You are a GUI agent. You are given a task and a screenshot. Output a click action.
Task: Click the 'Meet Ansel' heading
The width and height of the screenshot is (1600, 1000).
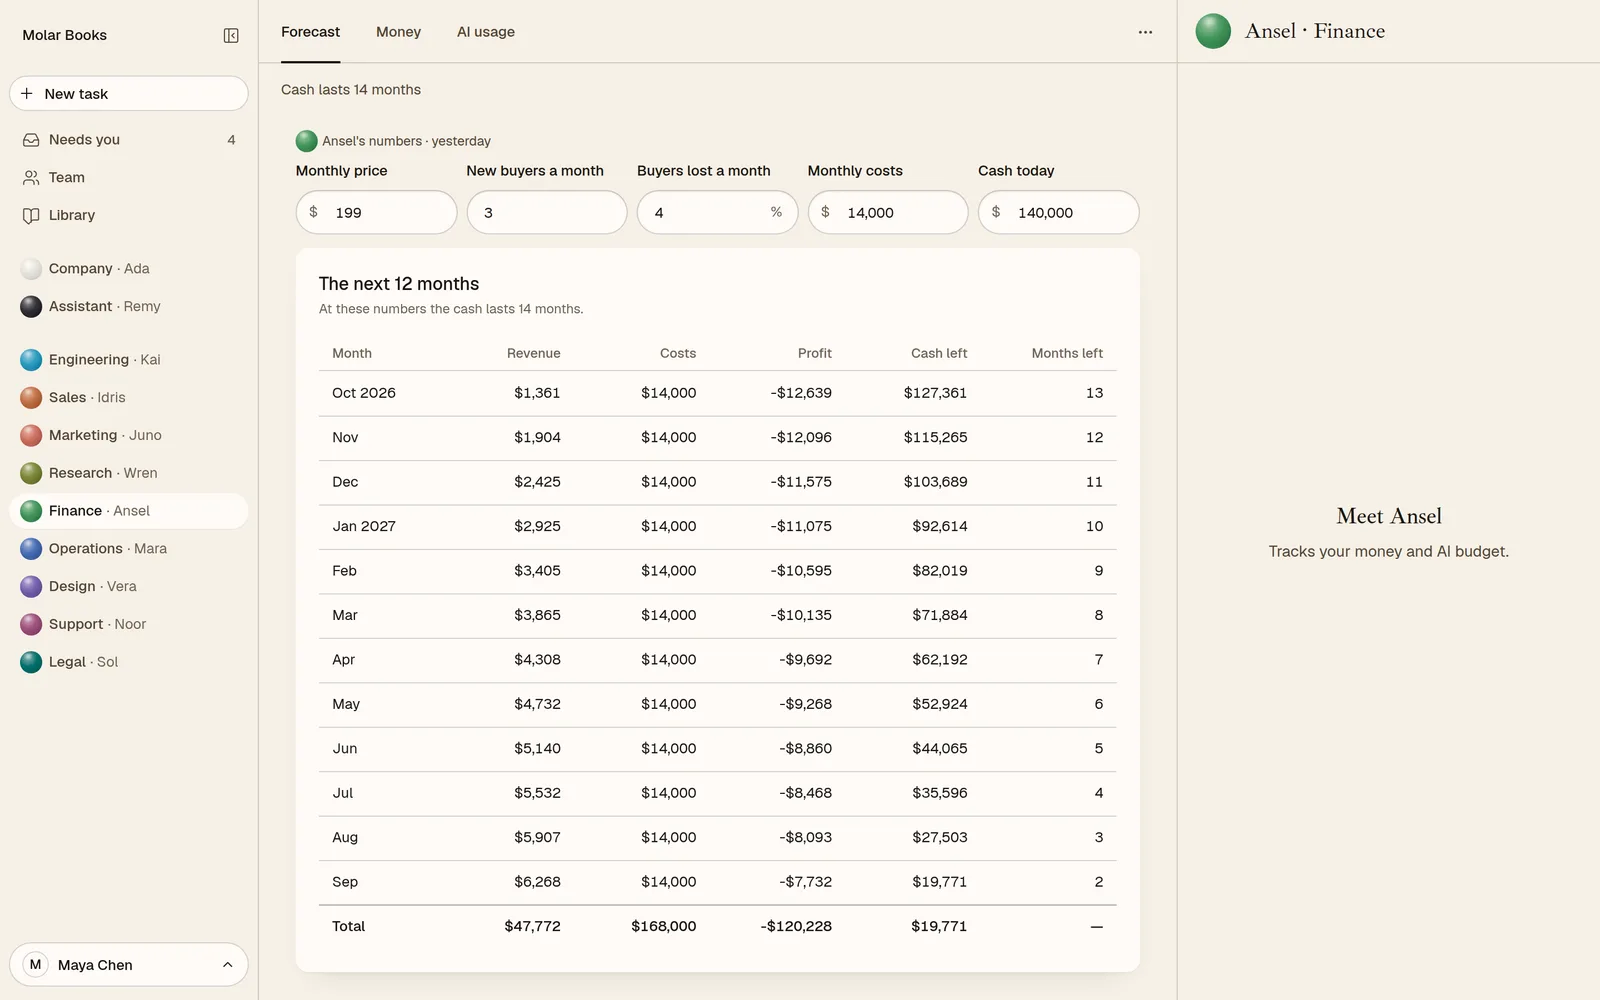(x=1389, y=516)
